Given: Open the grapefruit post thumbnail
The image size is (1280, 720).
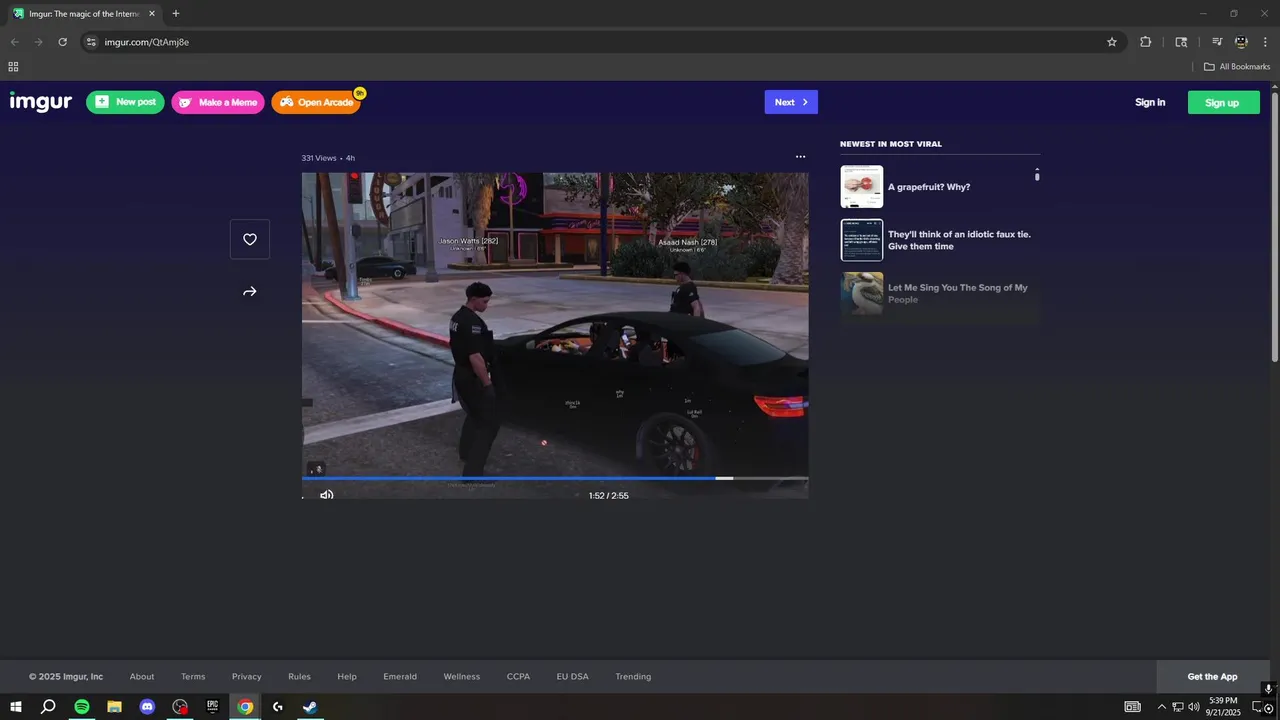Looking at the screenshot, I should pyautogui.click(x=862, y=187).
